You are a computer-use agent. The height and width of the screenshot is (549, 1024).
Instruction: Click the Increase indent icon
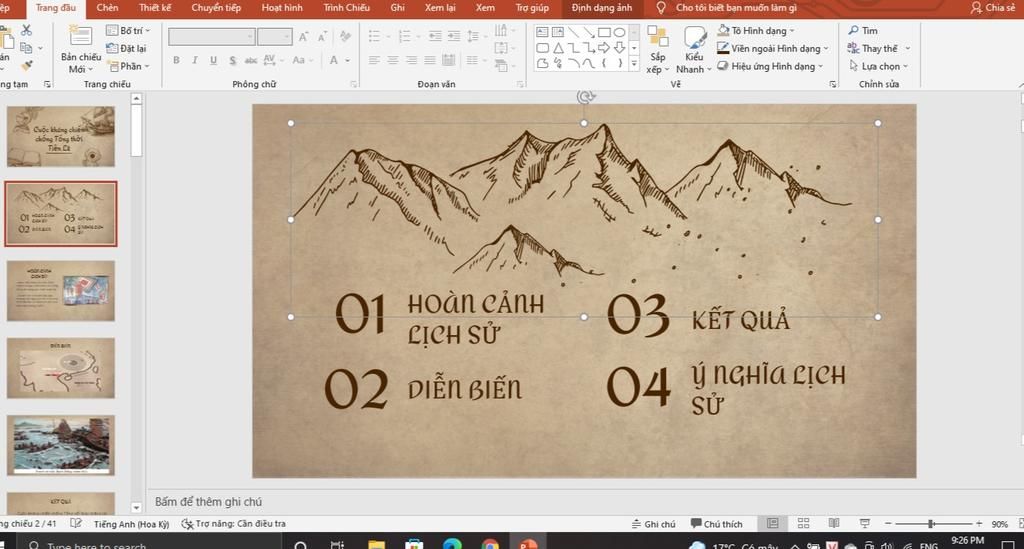[454, 36]
